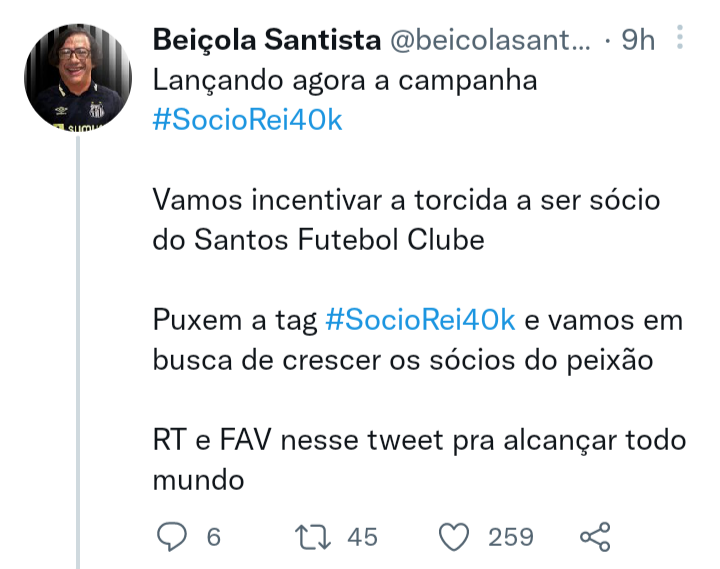720x569 pixels.
Task: Open the Beiçola Santista display name link
Action: point(267,39)
